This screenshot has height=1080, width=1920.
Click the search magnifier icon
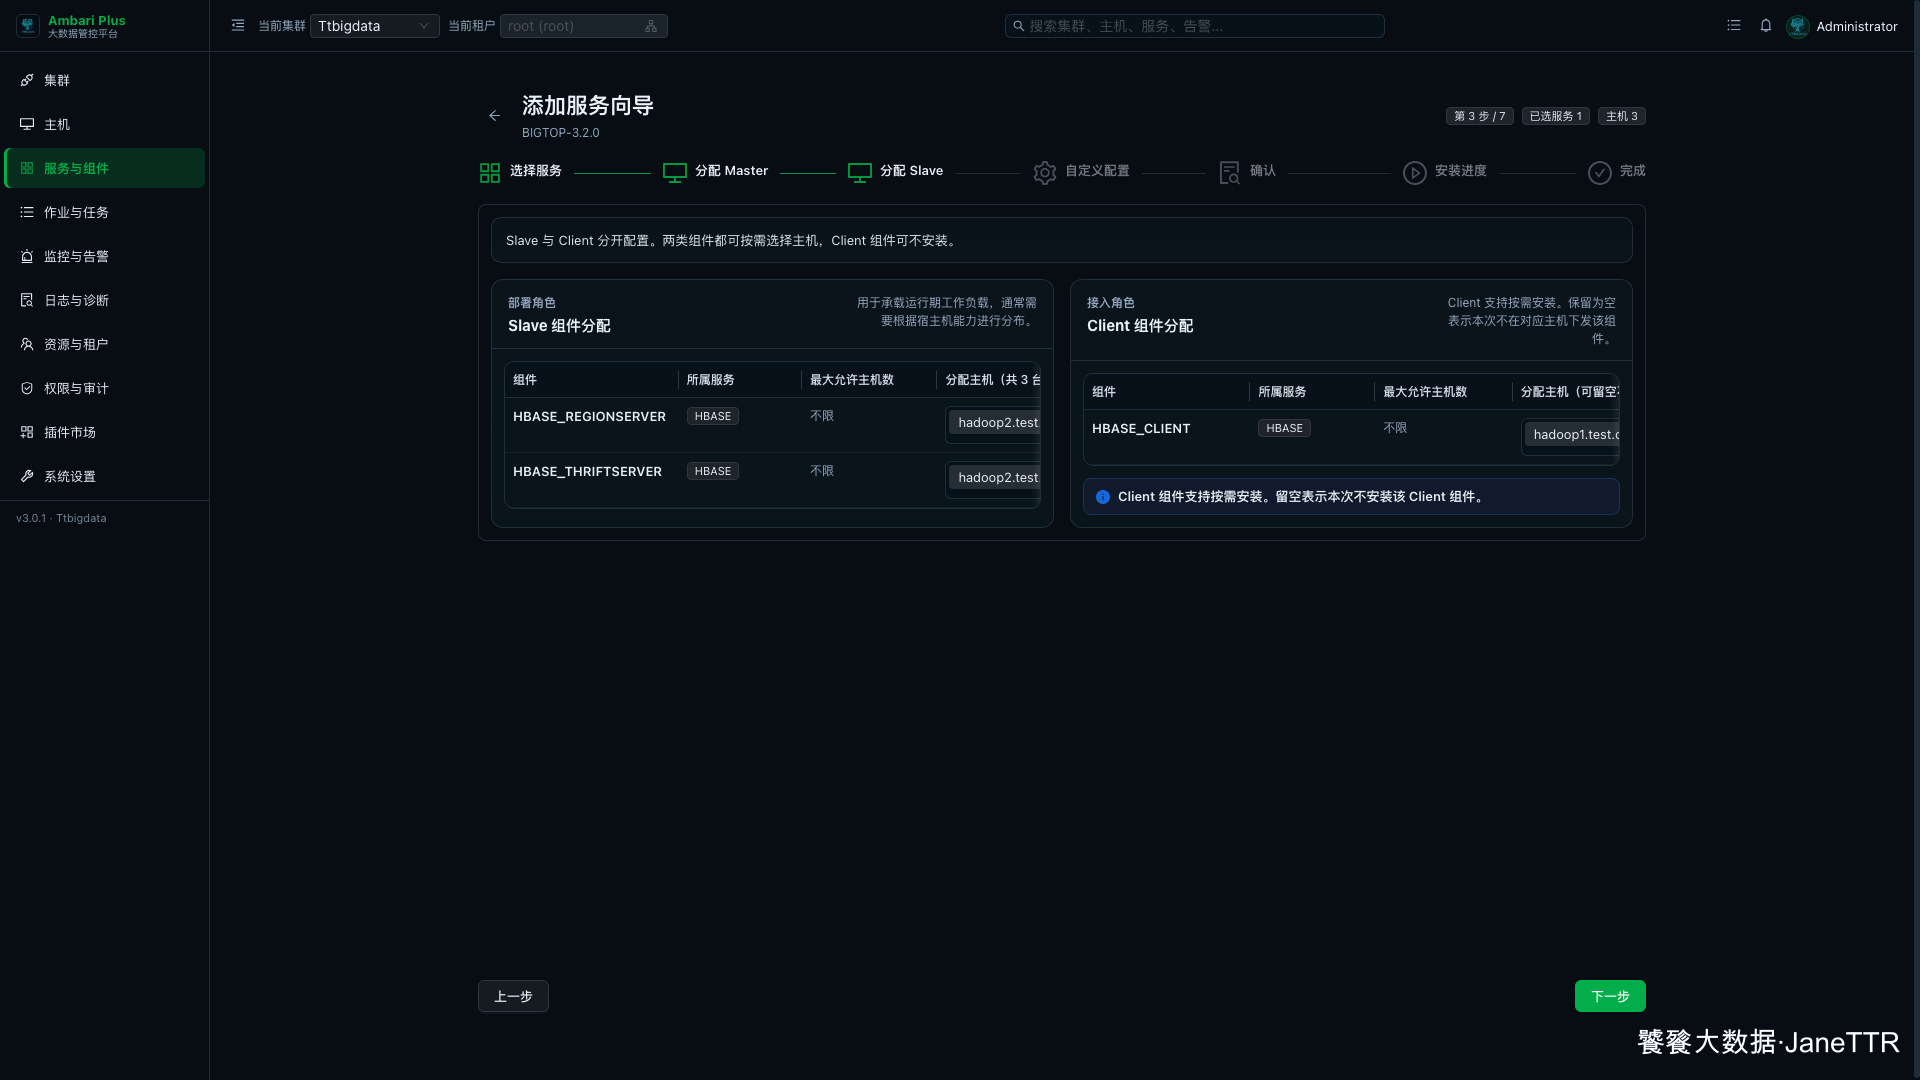pyautogui.click(x=1018, y=26)
